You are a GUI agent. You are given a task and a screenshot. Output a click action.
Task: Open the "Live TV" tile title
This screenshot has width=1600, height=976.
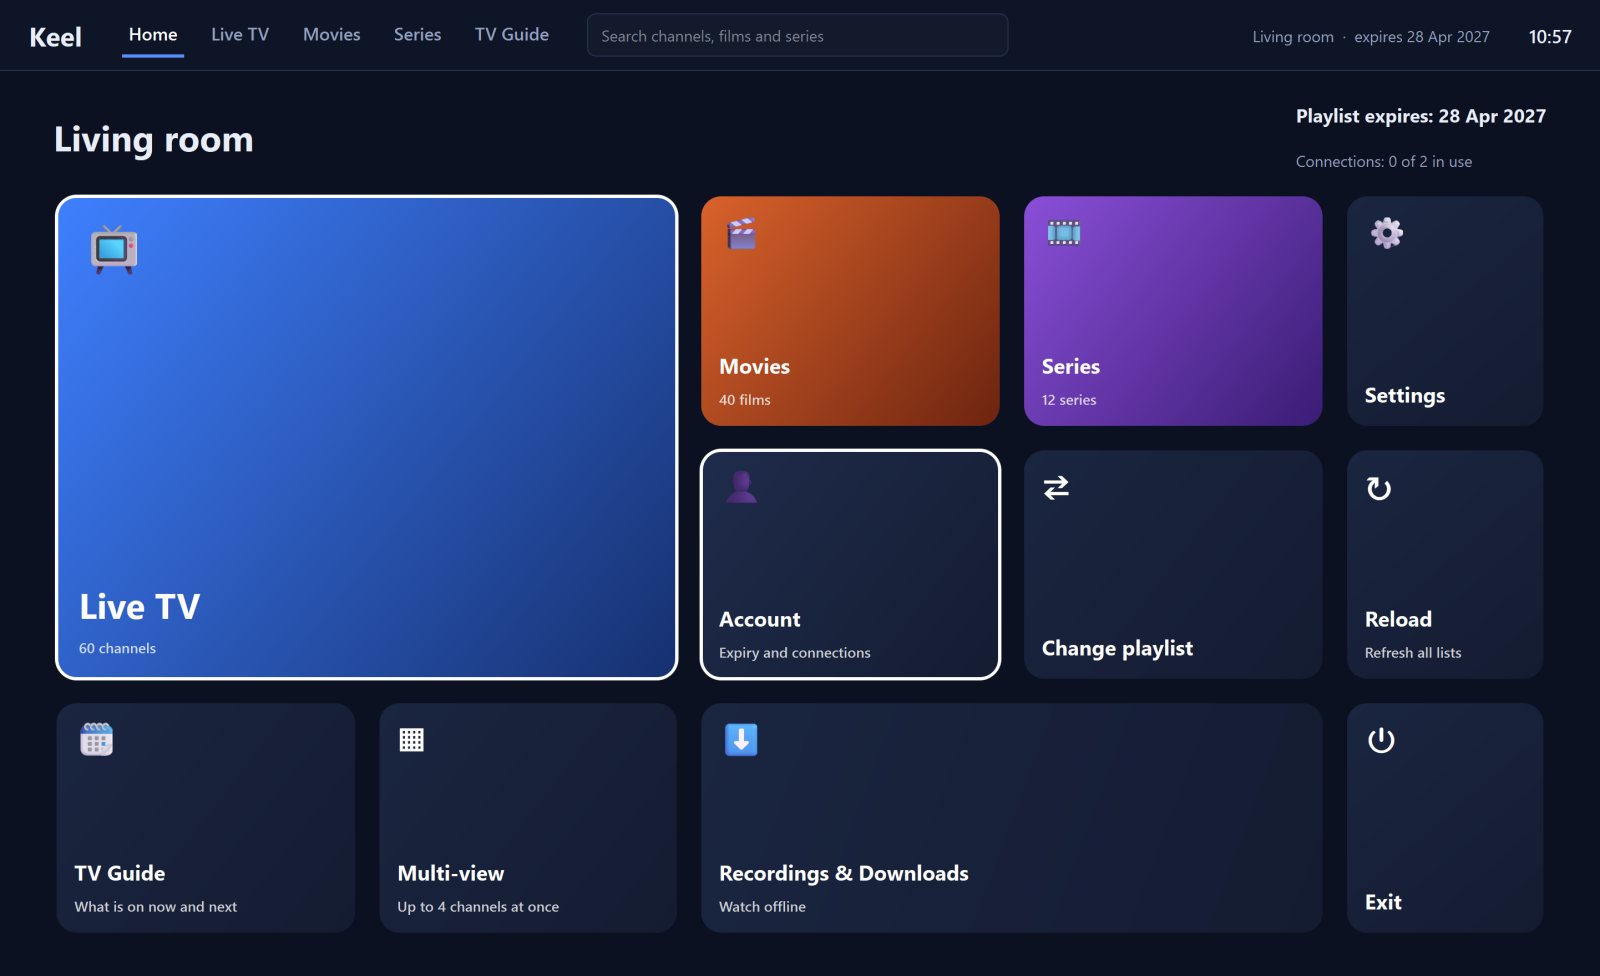coord(140,607)
